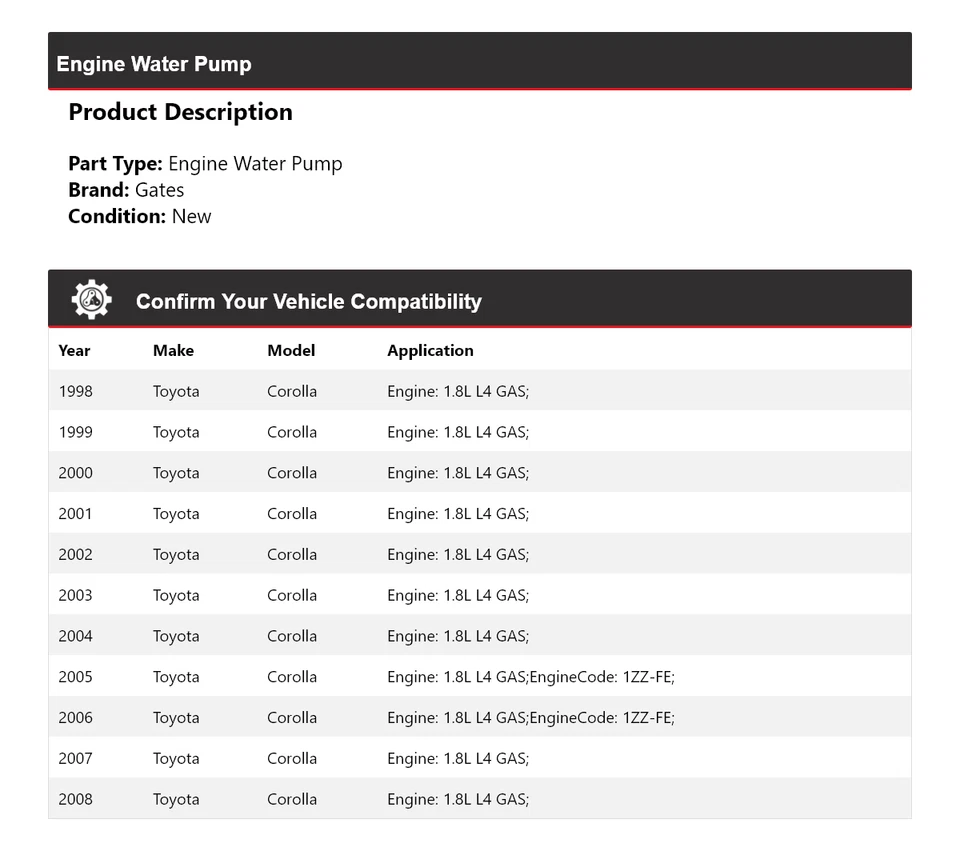Click the Confirm Your Vehicle Compatibility heading
The image size is (960, 851).
pyautogui.click(x=308, y=301)
